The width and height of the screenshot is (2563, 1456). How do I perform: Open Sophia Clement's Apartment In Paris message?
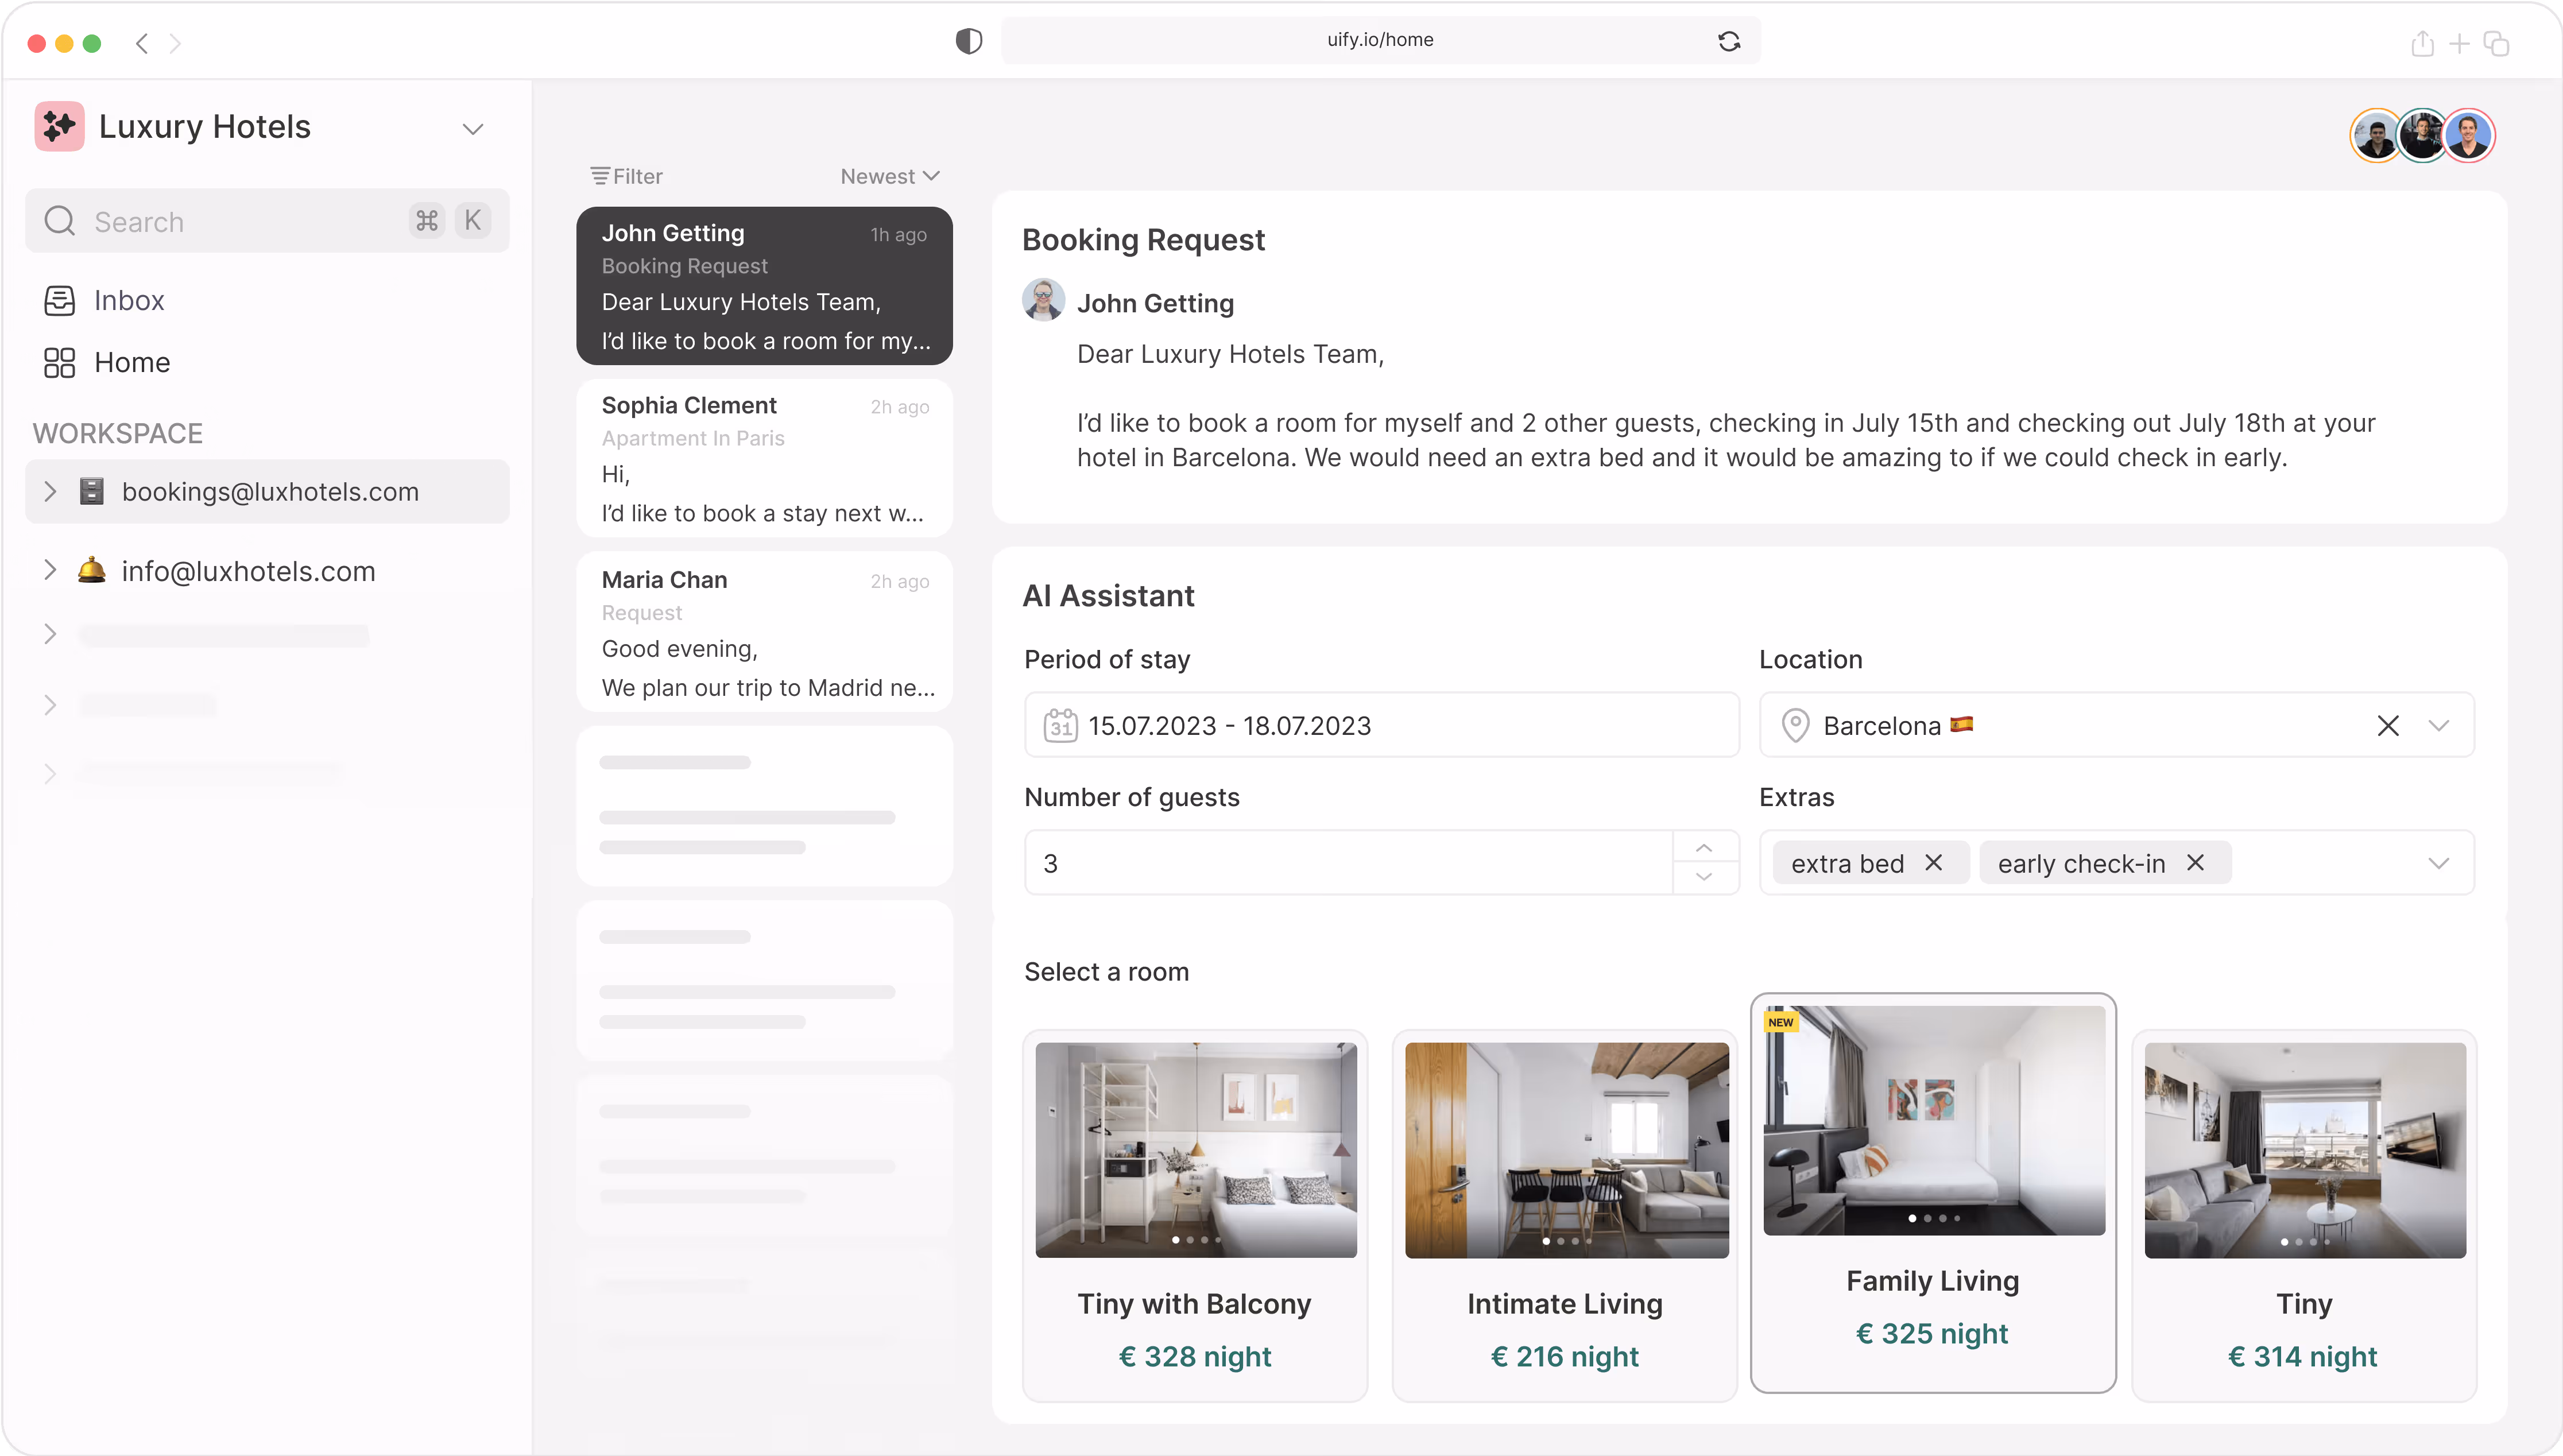764,458
